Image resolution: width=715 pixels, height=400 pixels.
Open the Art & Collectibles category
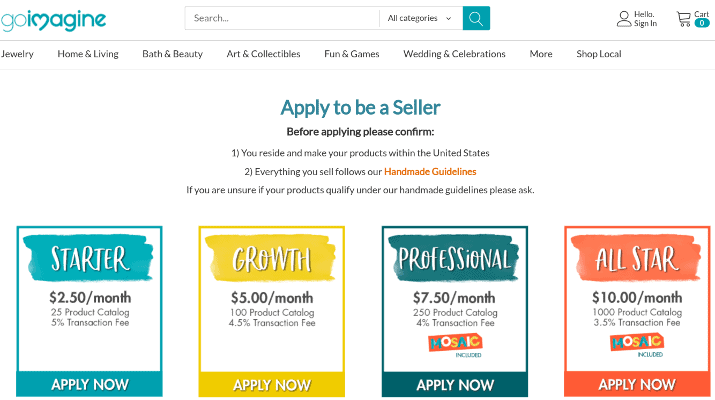(x=264, y=54)
